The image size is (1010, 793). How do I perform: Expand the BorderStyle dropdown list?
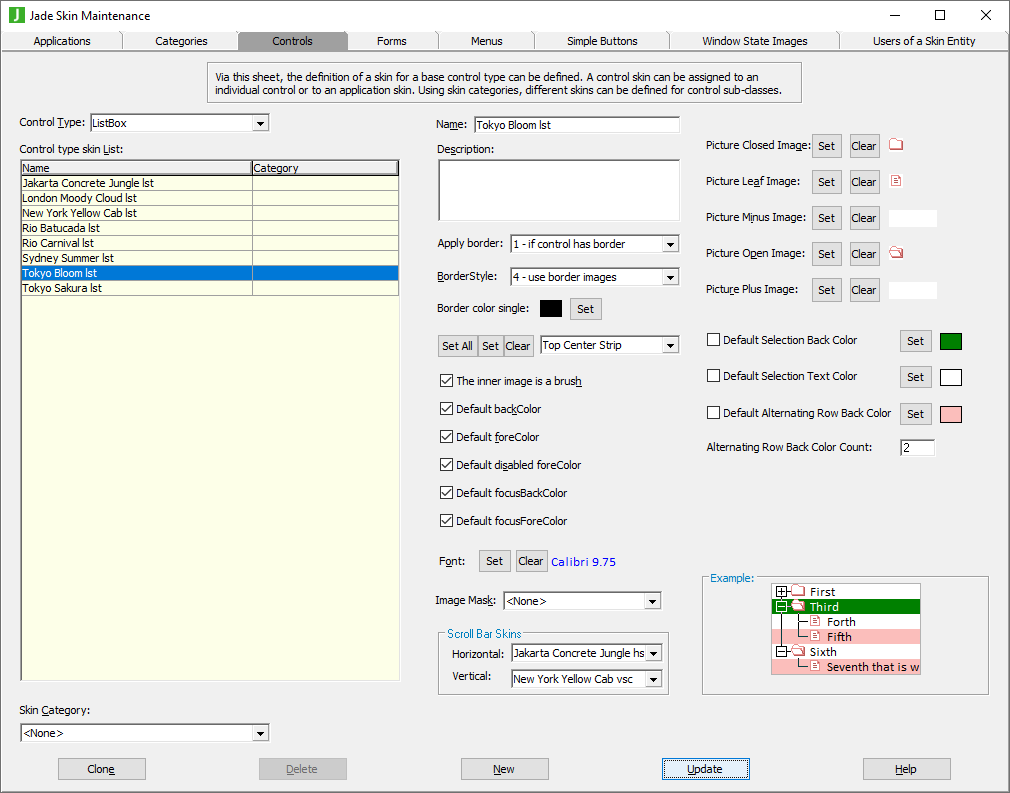(x=669, y=277)
